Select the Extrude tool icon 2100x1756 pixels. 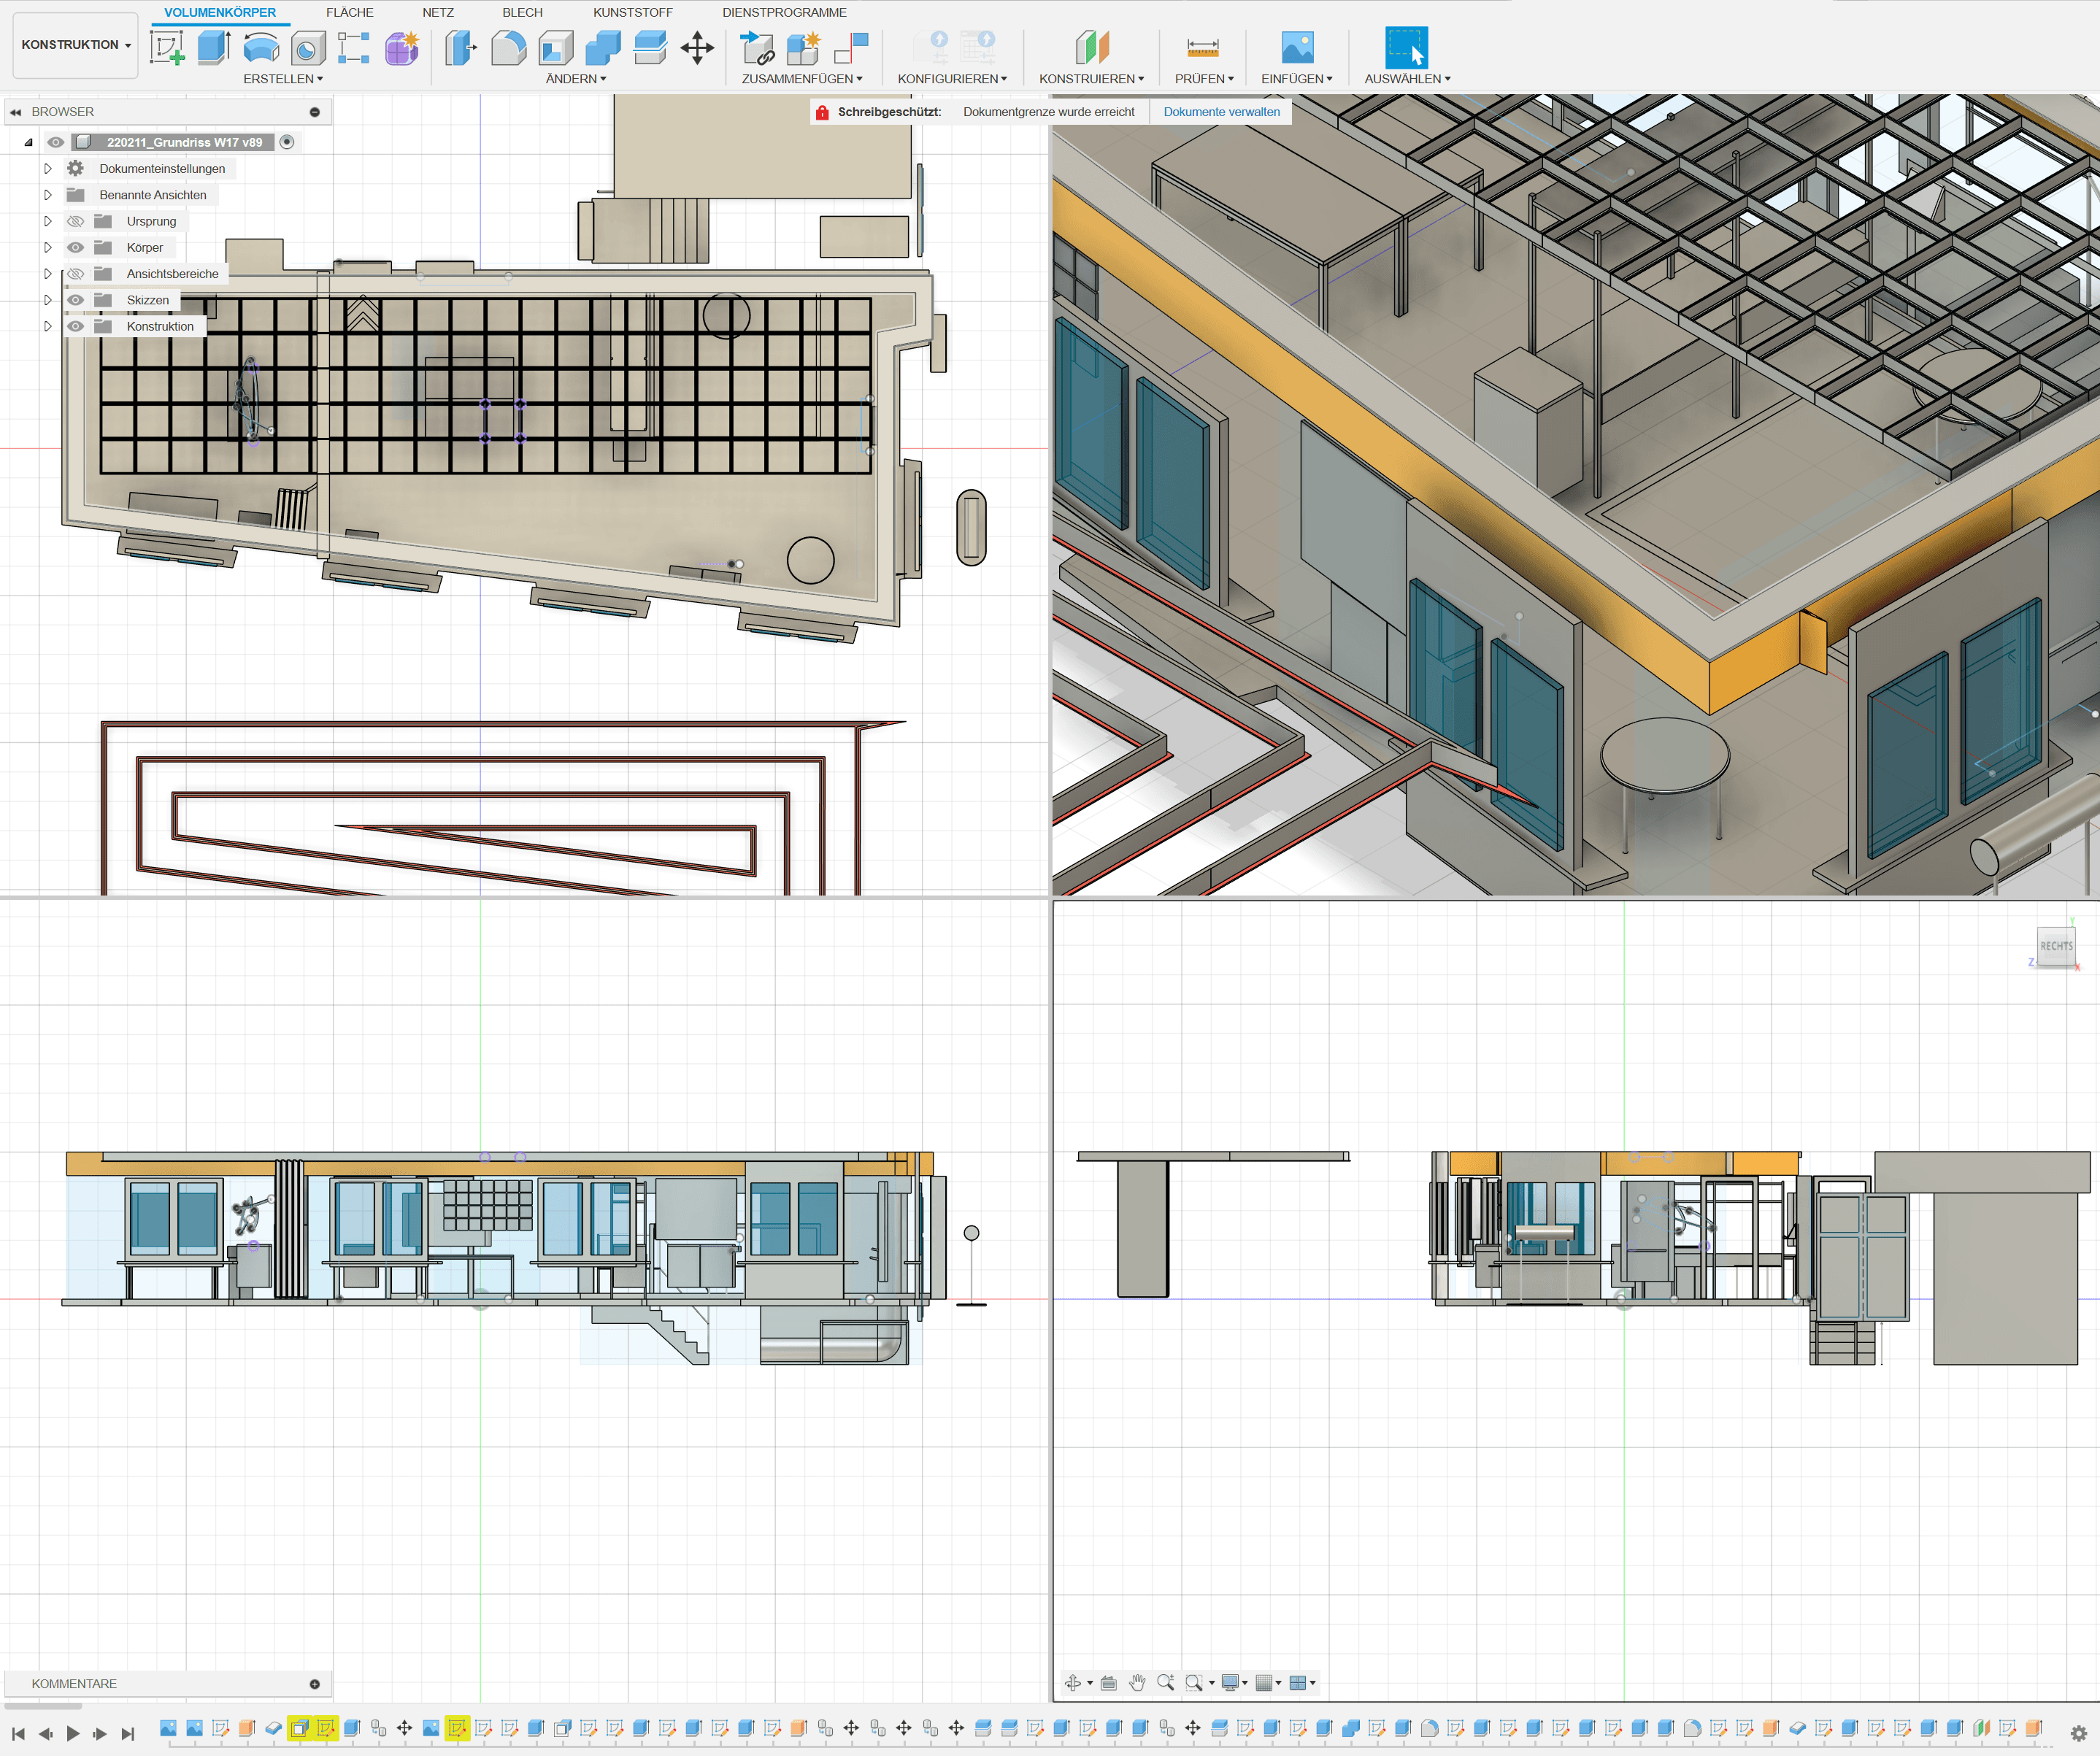pyautogui.click(x=213, y=47)
